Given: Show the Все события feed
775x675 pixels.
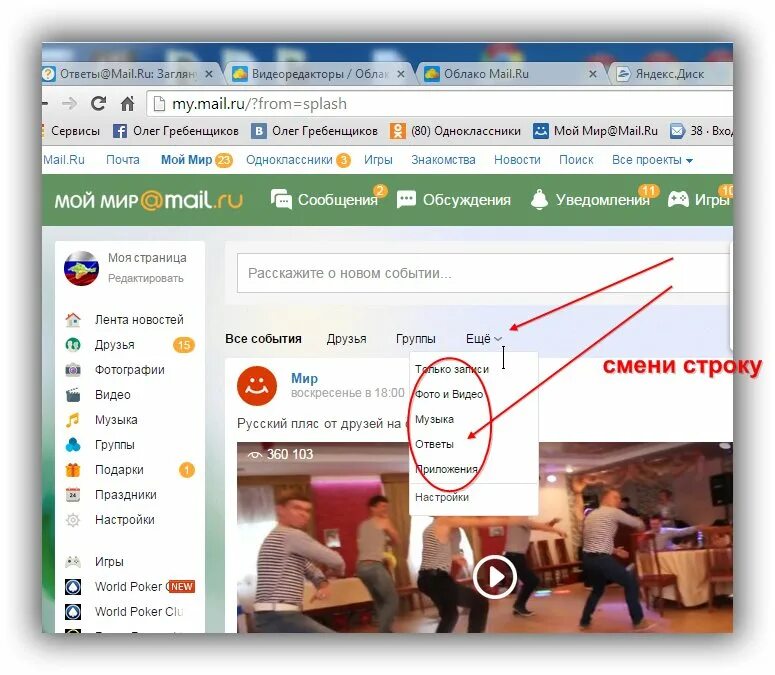Looking at the screenshot, I should point(263,339).
